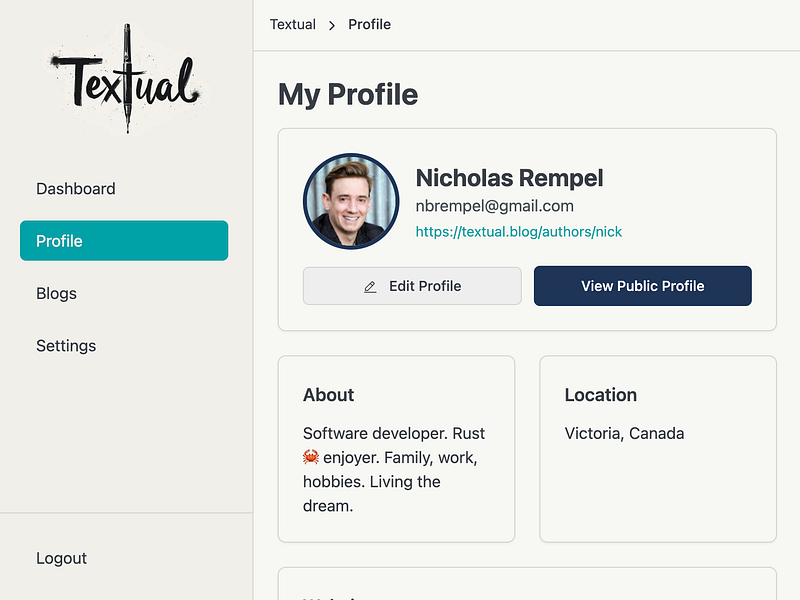Select the Profile sidebar item
This screenshot has height=600, width=800.
(x=124, y=241)
